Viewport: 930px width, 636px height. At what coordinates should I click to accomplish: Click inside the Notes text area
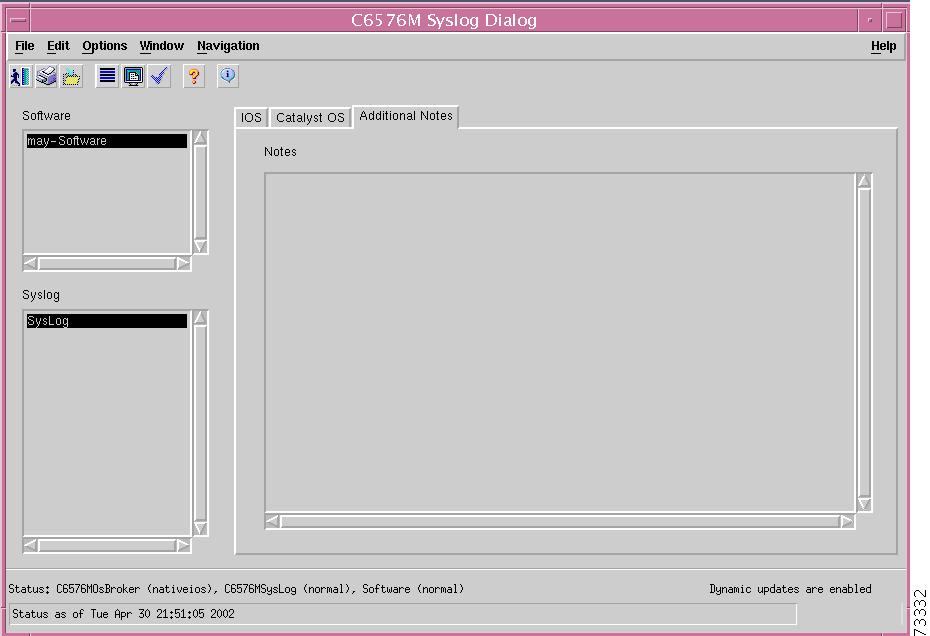click(x=559, y=342)
